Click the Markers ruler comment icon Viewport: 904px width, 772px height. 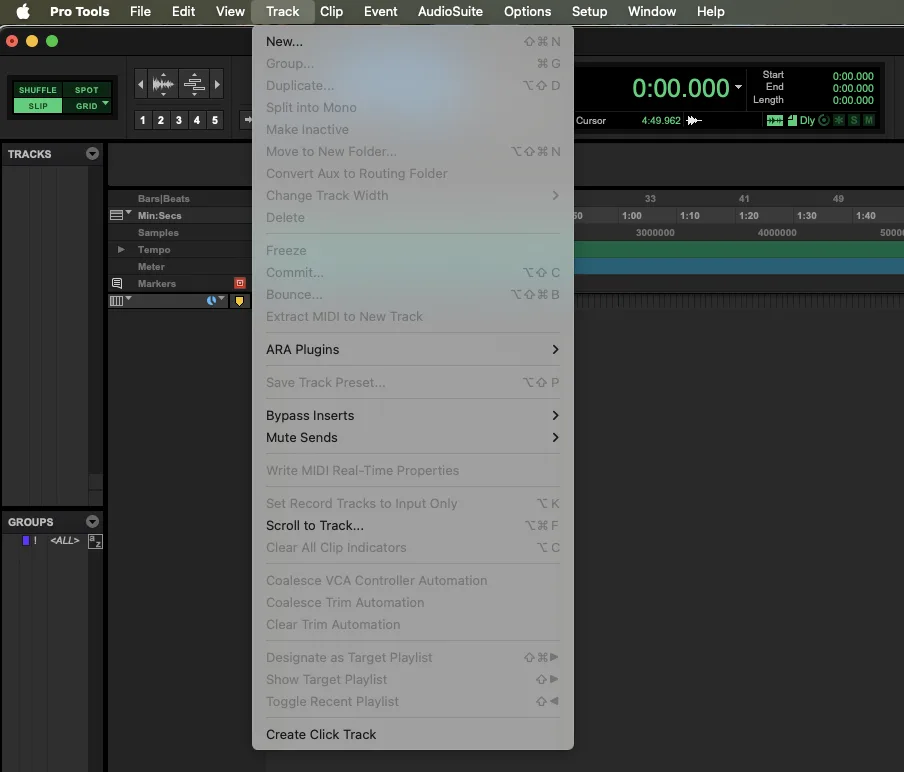[117, 283]
